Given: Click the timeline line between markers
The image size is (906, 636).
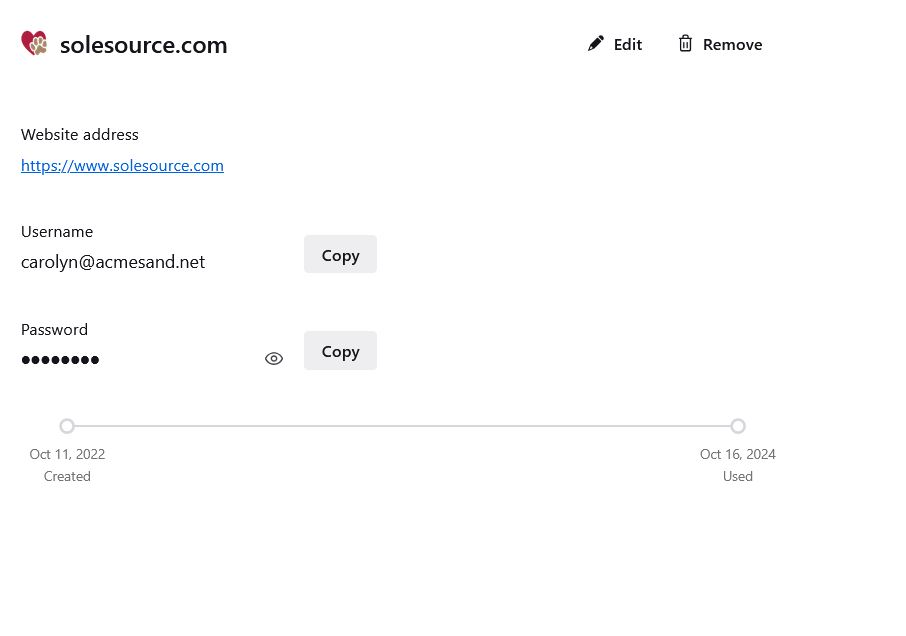Looking at the screenshot, I should pyautogui.click(x=402, y=426).
